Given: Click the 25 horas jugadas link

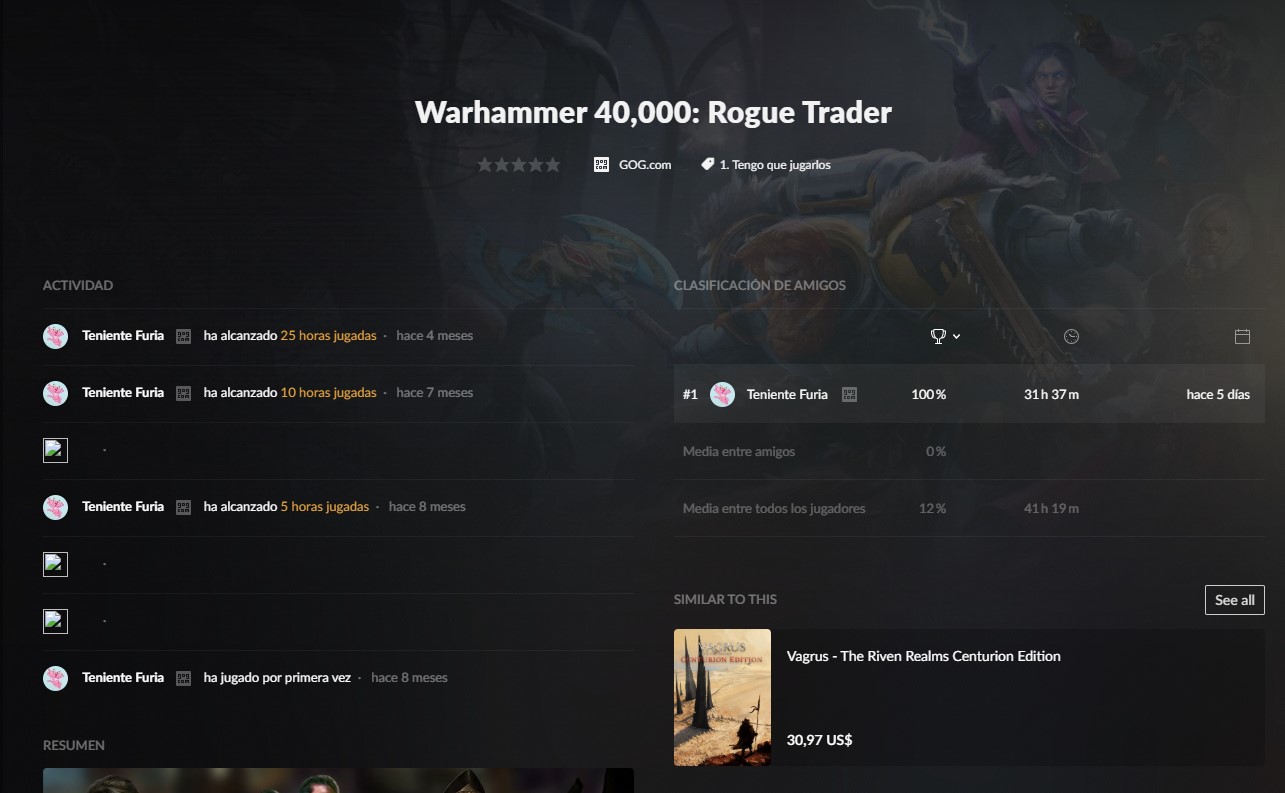Looking at the screenshot, I should click(x=328, y=336).
